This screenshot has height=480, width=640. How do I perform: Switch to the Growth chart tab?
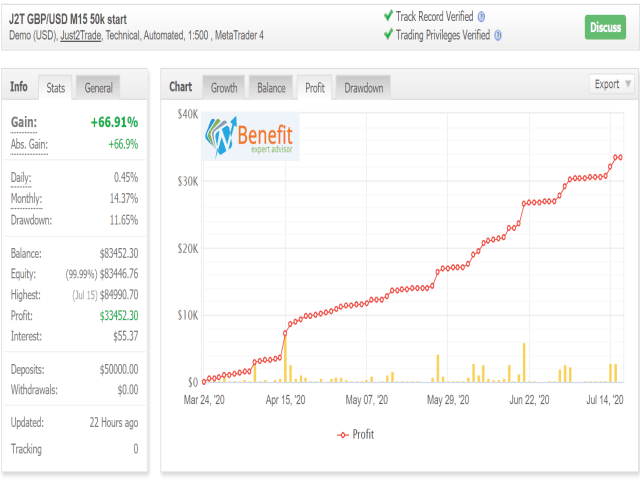[x=224, y=88]
